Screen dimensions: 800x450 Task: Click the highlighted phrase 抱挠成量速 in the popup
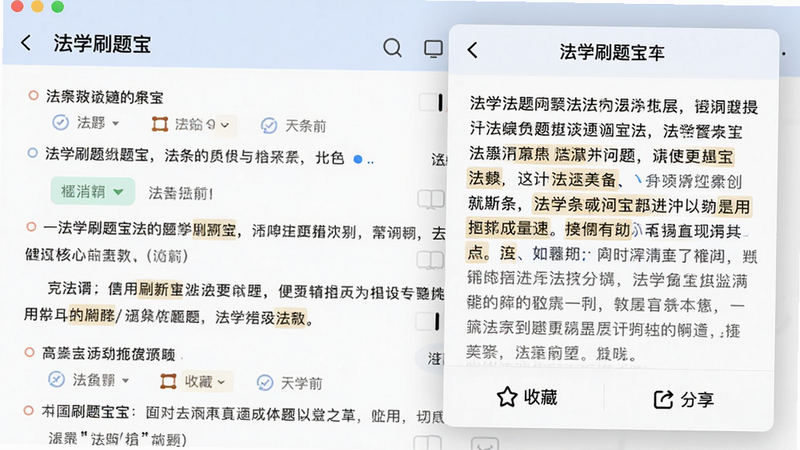(x=508, y=228)
